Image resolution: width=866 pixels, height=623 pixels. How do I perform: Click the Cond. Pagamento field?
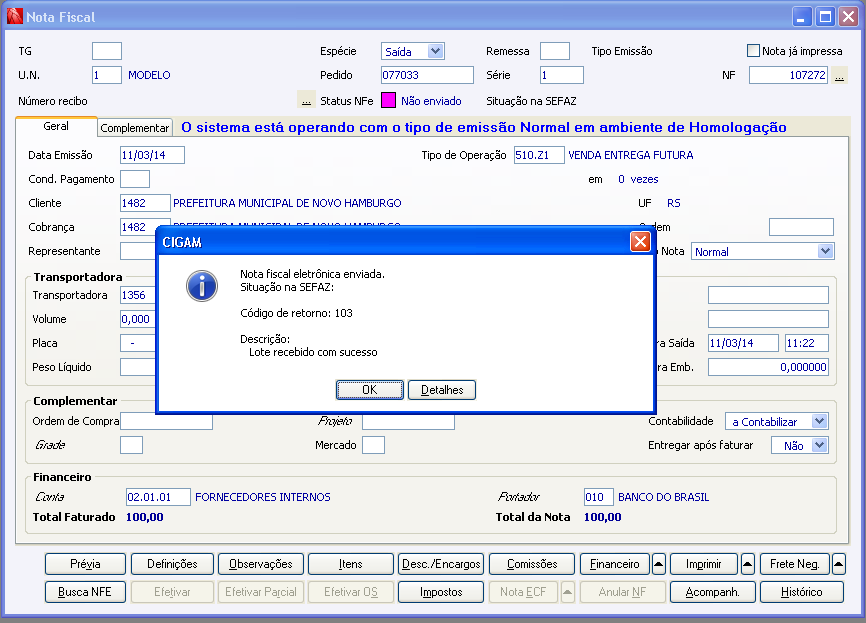click(135, 179)
